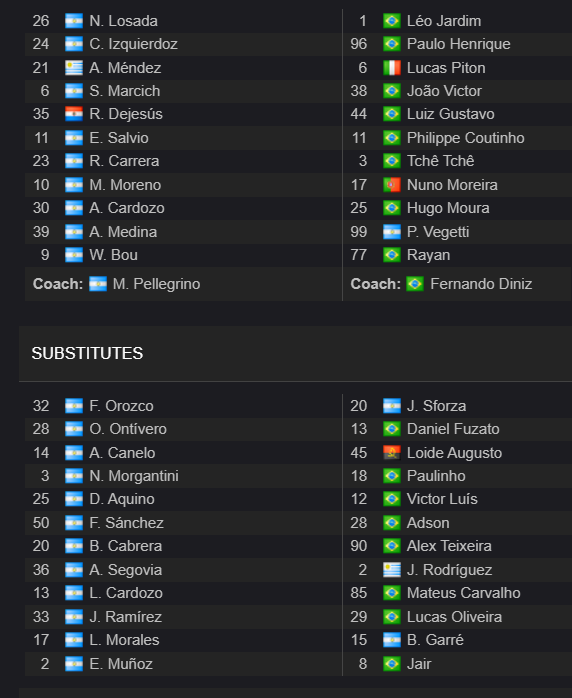Select coach Fernando Diniz's name
The width and height of the screenshot is (572, 698).
tap(481, 284)
